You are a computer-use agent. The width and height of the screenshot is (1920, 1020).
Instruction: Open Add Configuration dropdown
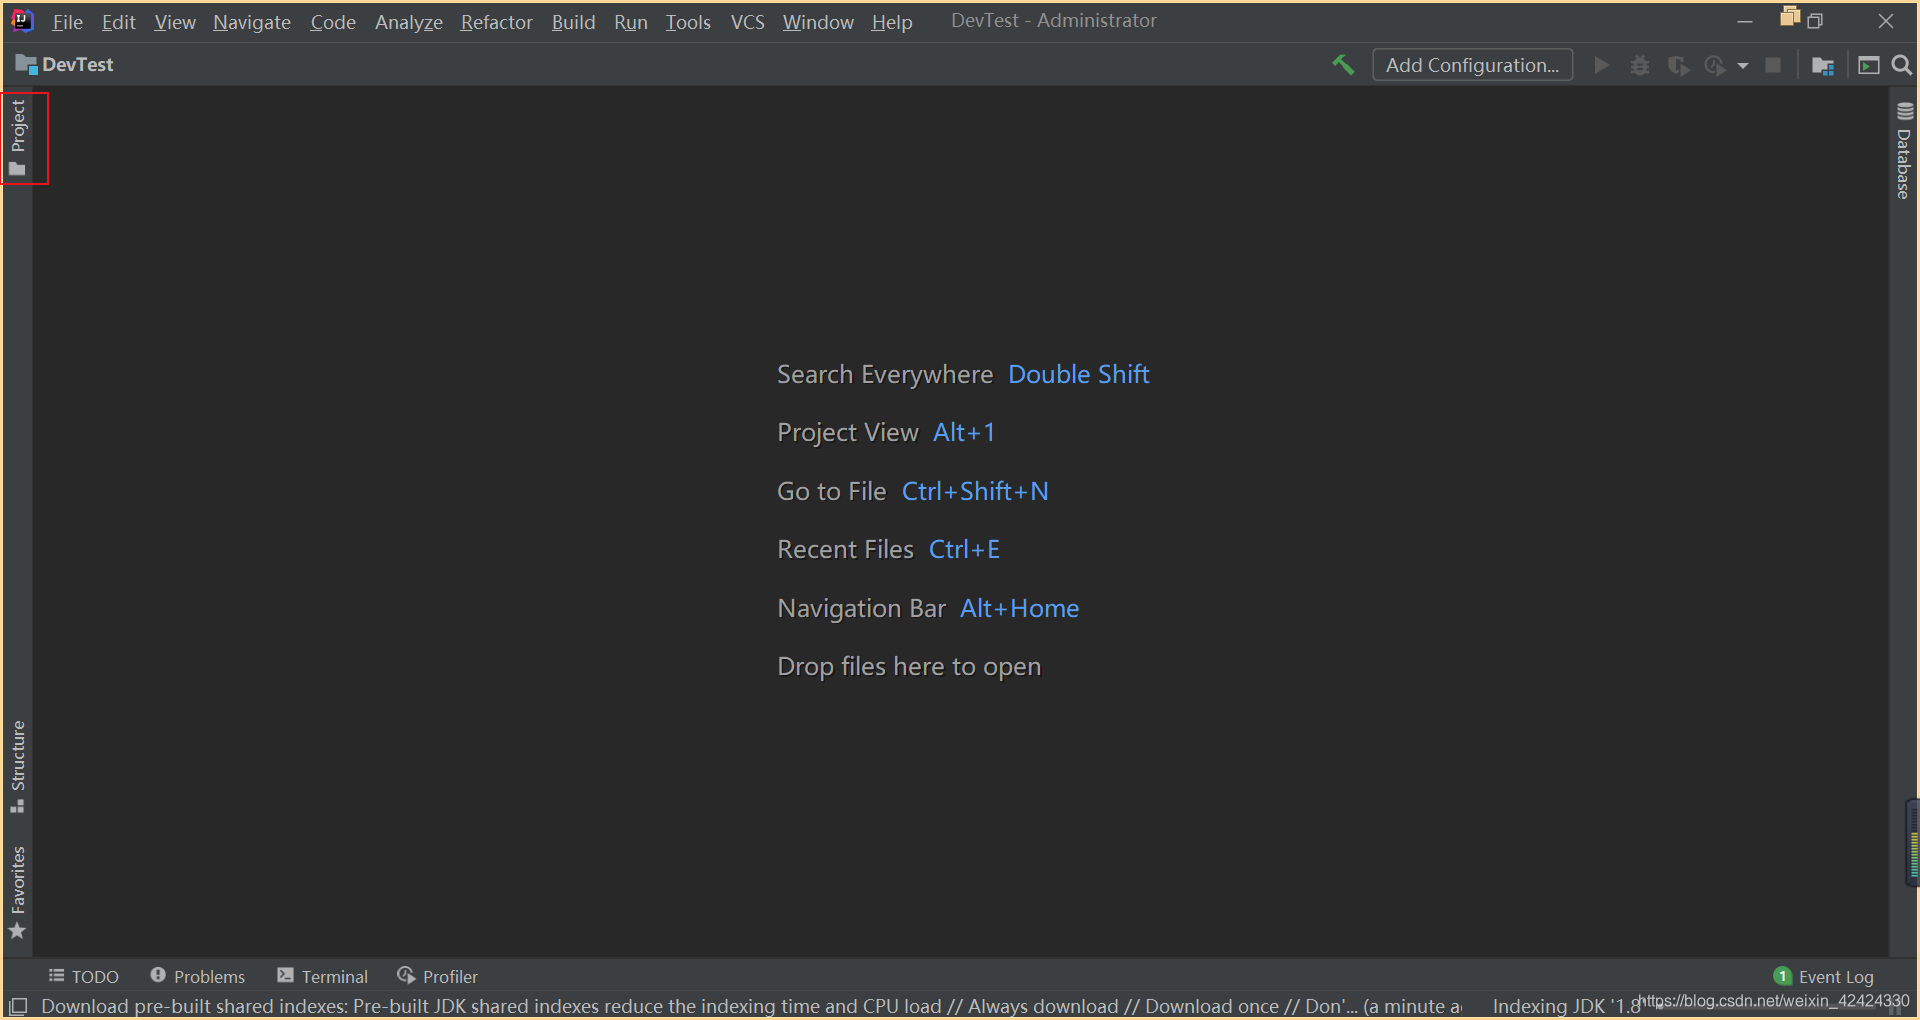tap(1472, 65)
